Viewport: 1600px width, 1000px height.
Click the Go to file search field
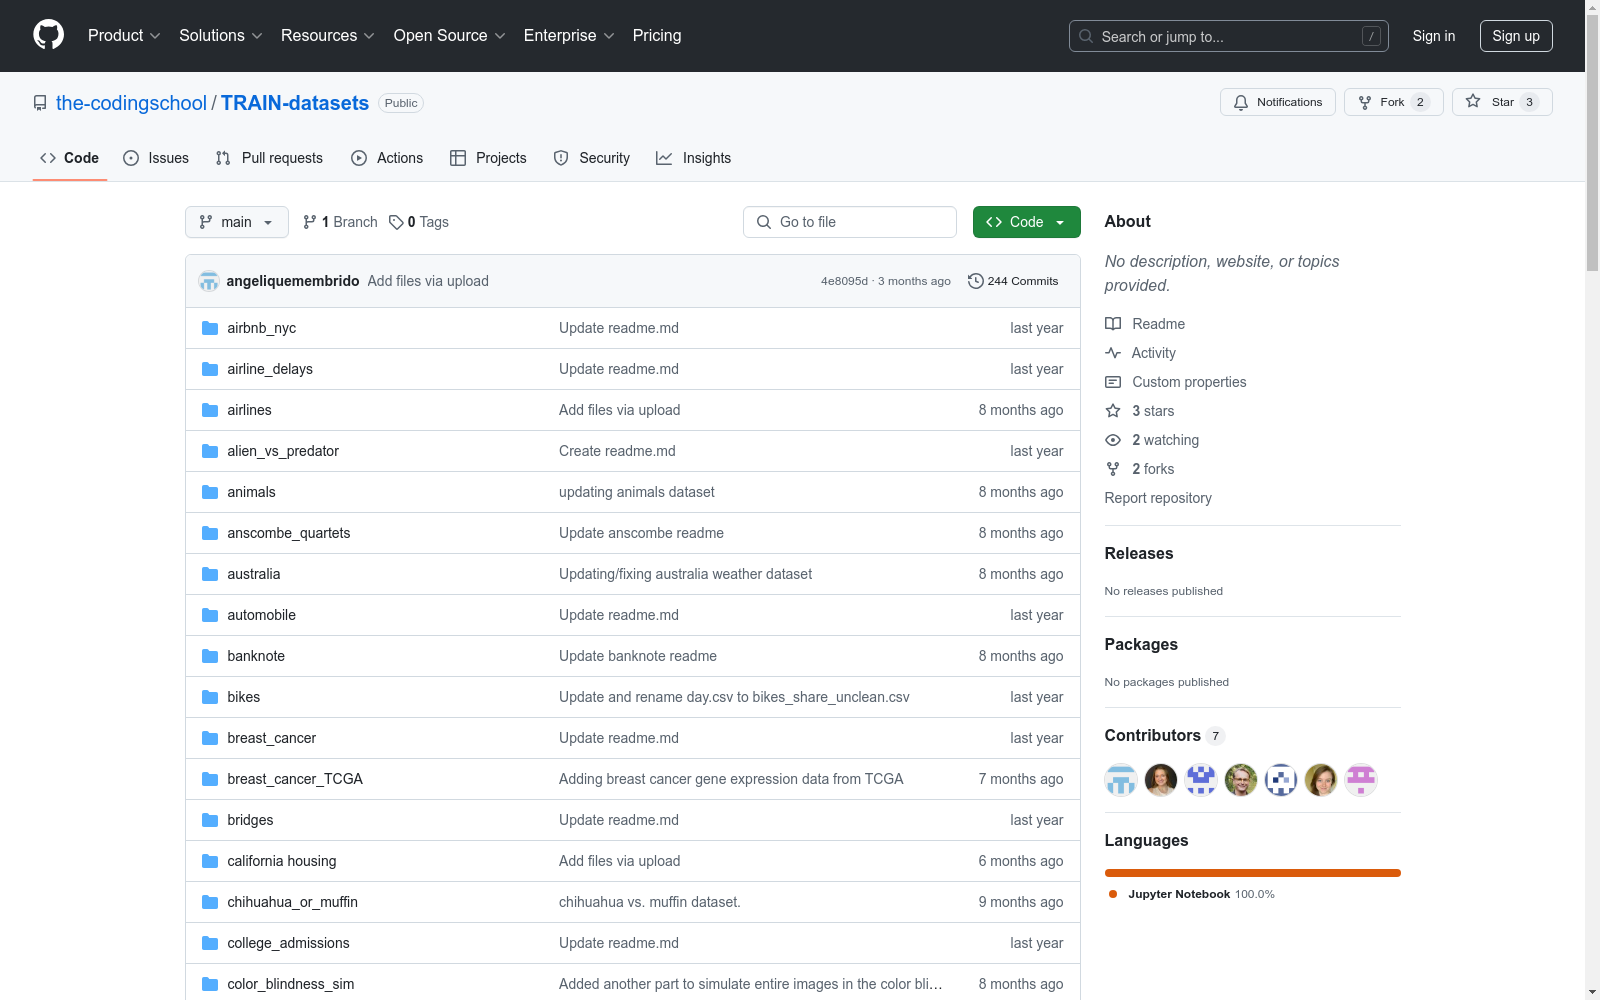pyautogui.click(x=850, y=222)
